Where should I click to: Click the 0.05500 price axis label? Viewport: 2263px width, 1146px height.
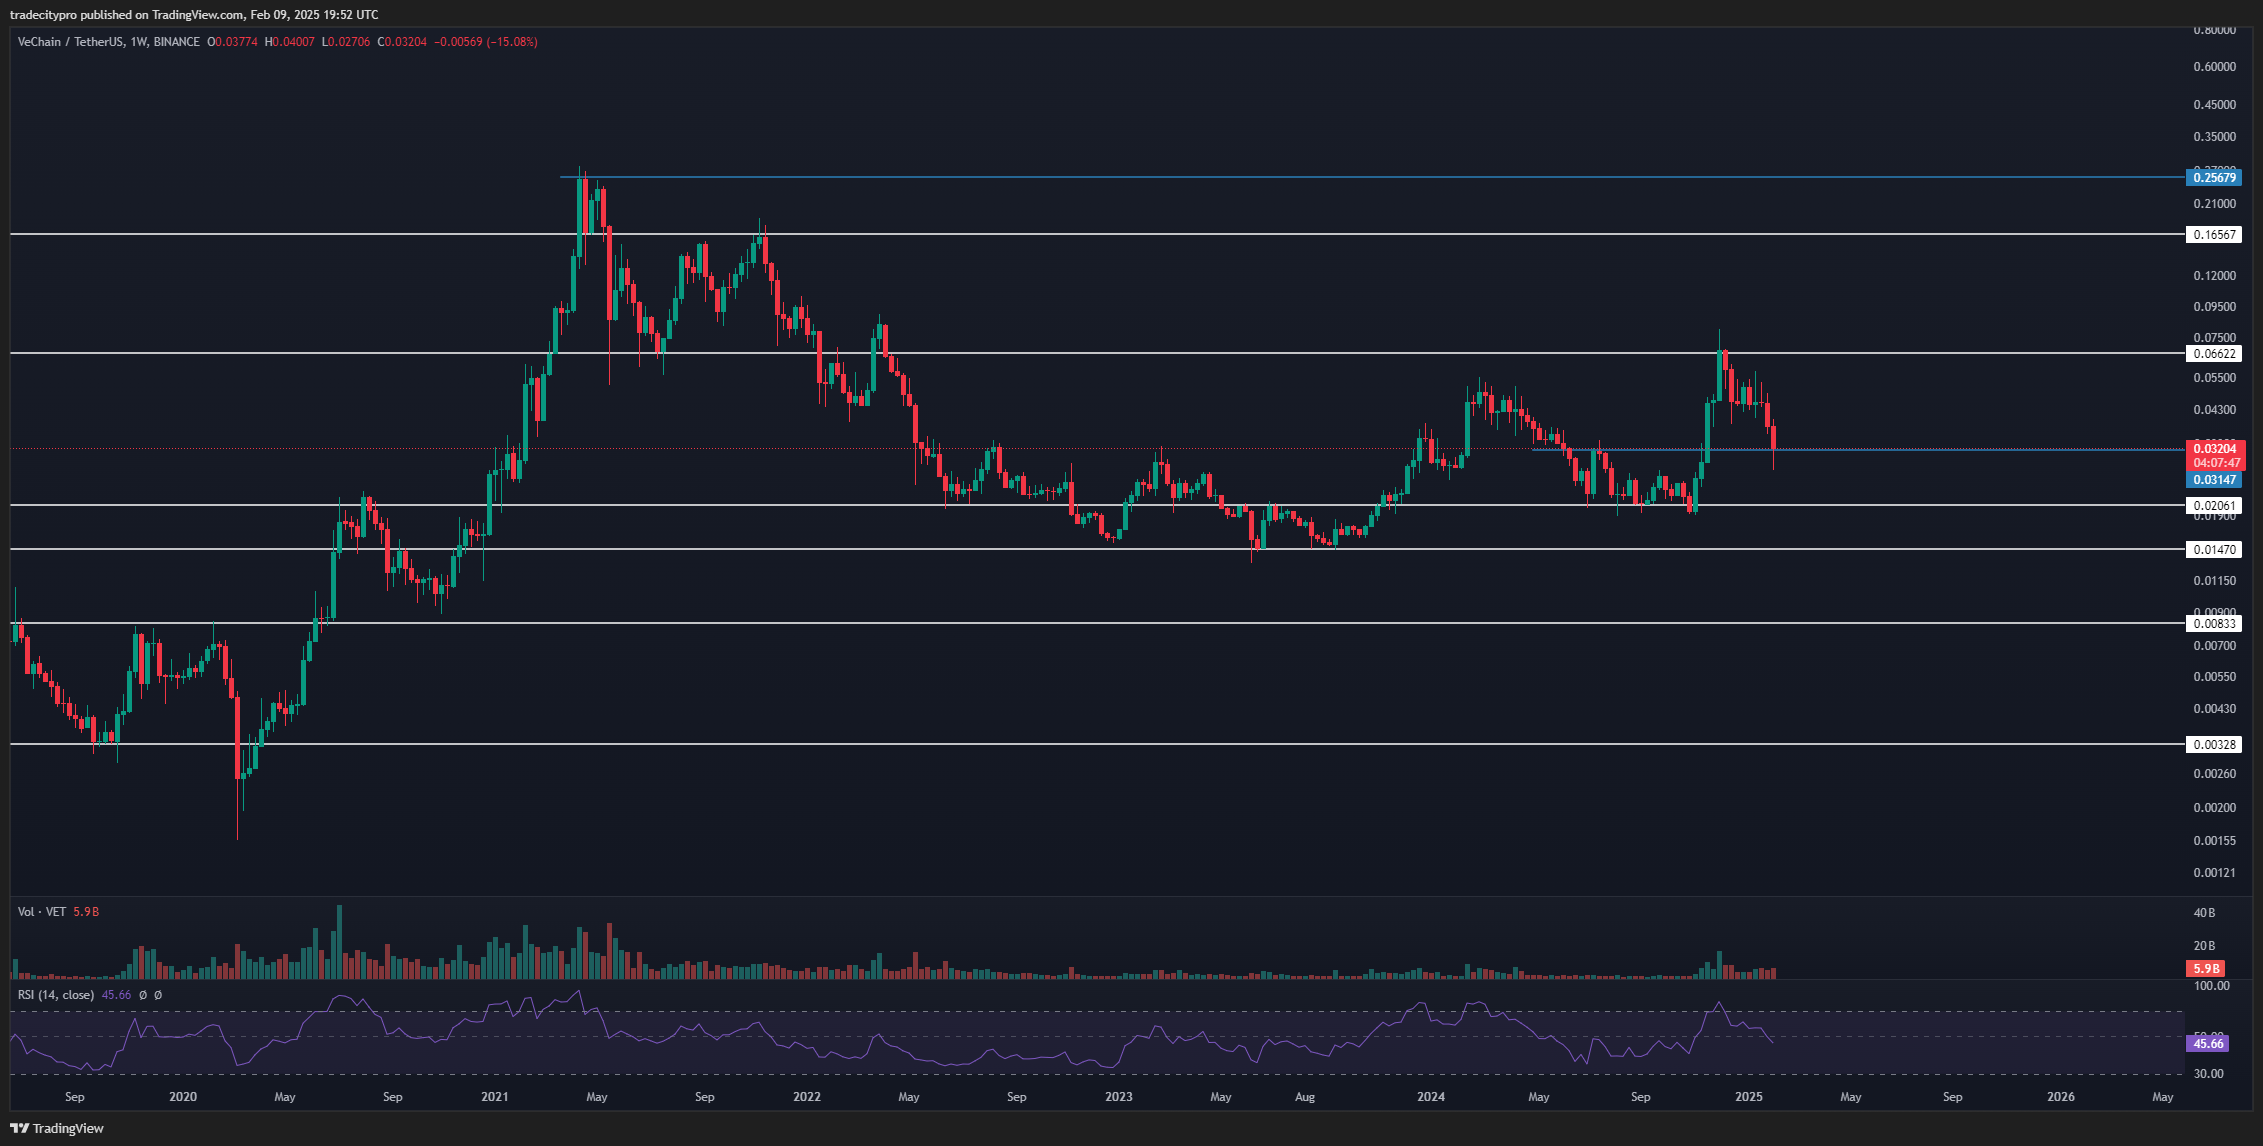pyautogui.click(x=2213, y=378)
